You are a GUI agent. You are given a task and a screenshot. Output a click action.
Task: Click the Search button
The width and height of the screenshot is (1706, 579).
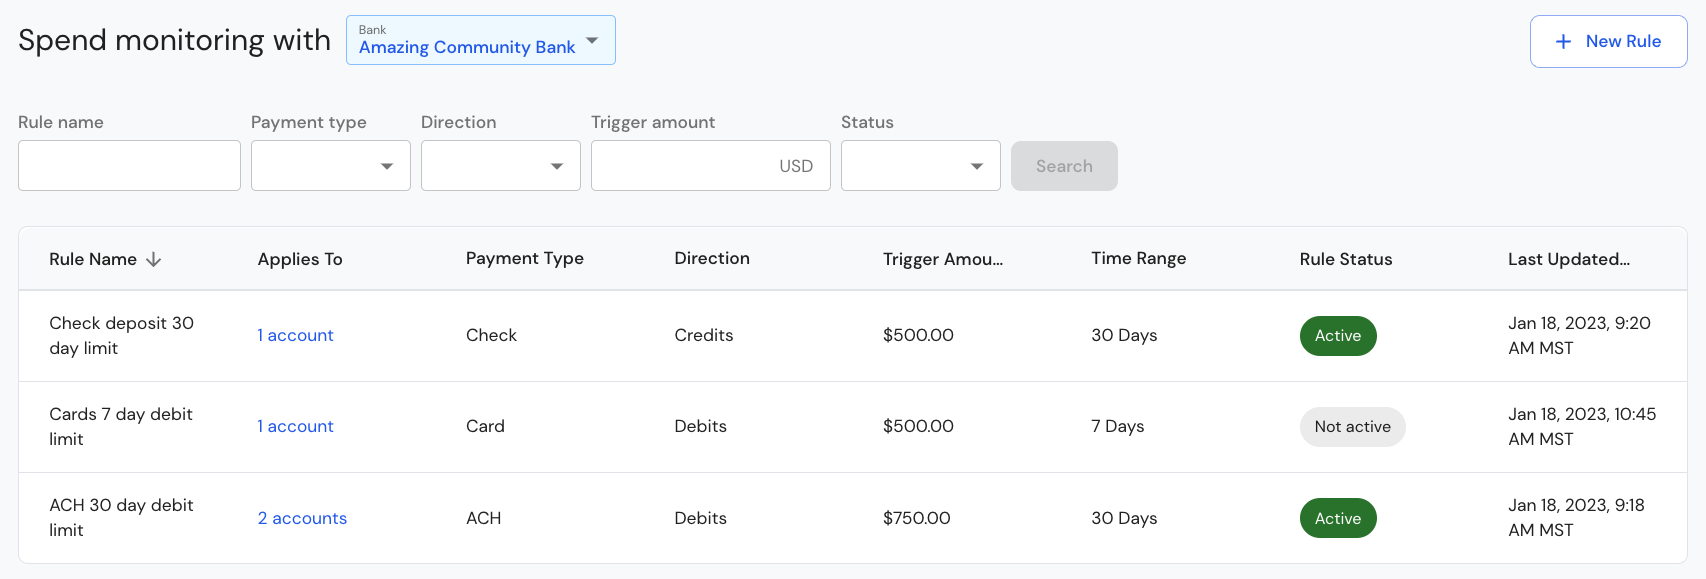pyautogui.click(x=1064, y=166)
